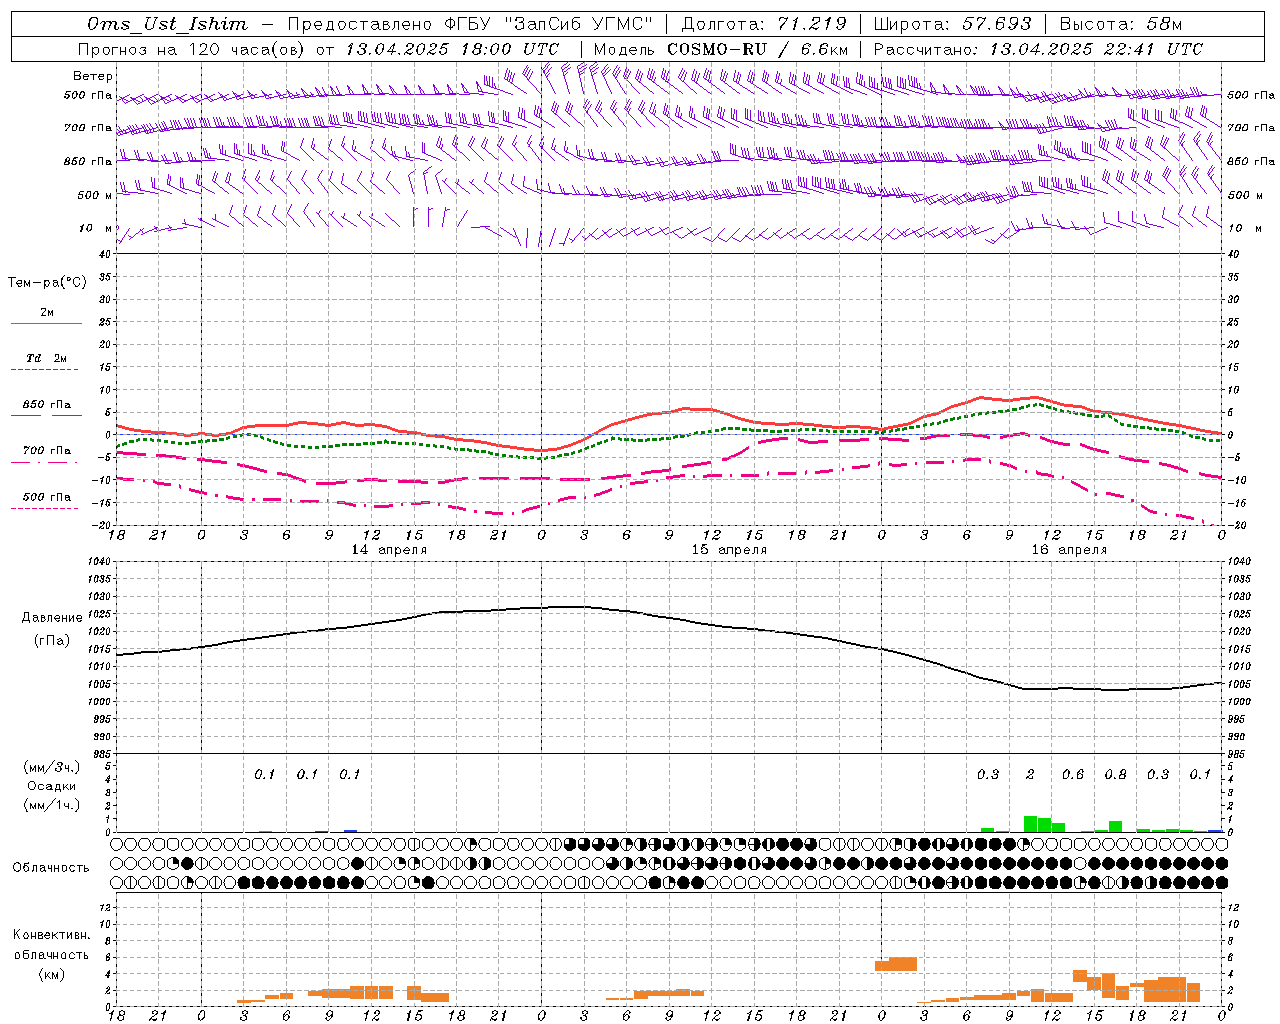Select the Рассчитано: 13.04.2025 22:41 UTC timestamp

click(1038, 49)
